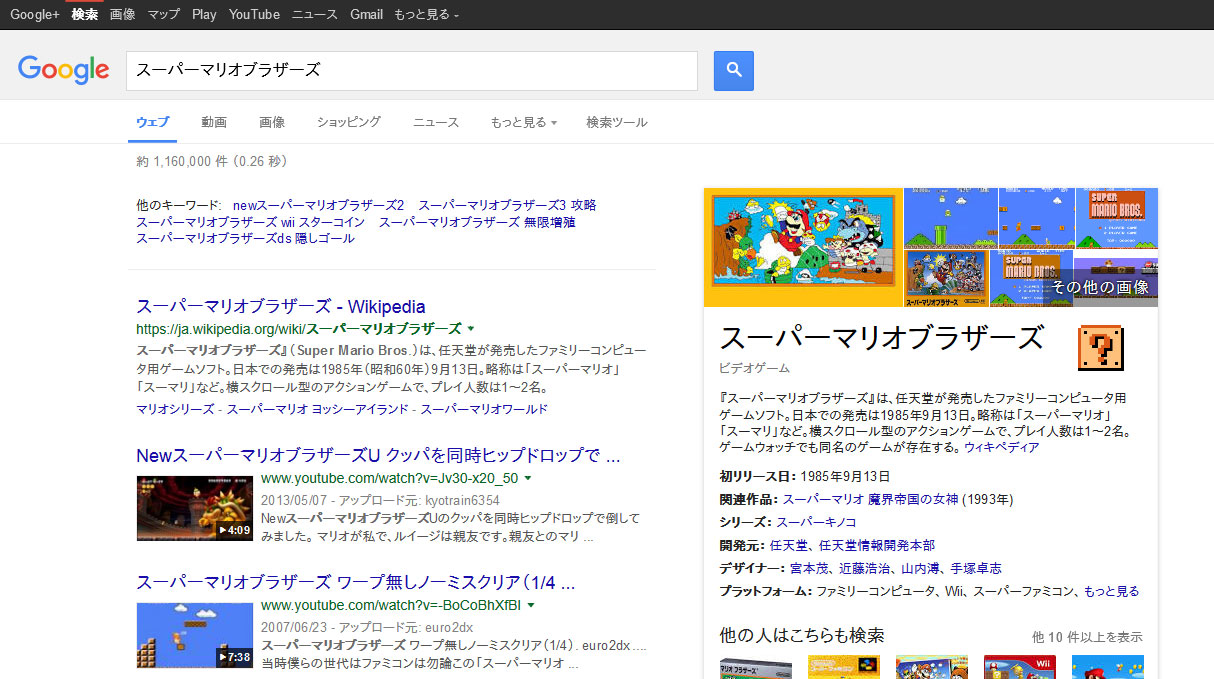1214x679 pixels.
Task: Expand もっと見る dropdown under search tabs
Action: click(x=523, y=122)
